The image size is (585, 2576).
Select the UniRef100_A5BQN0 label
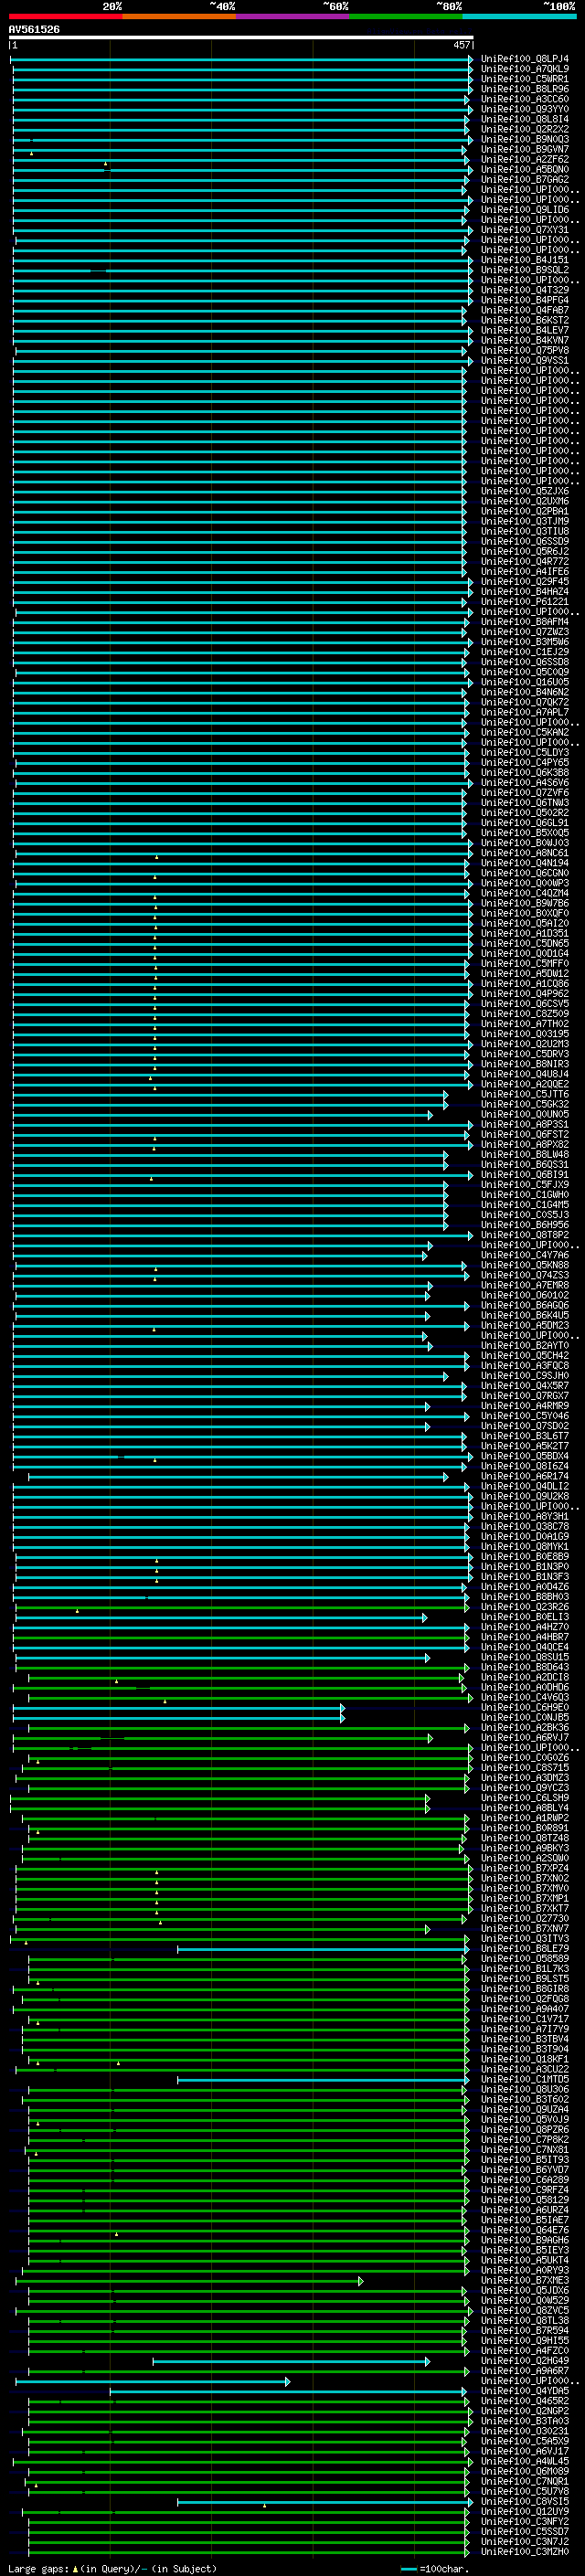click(x=525, y=169)
